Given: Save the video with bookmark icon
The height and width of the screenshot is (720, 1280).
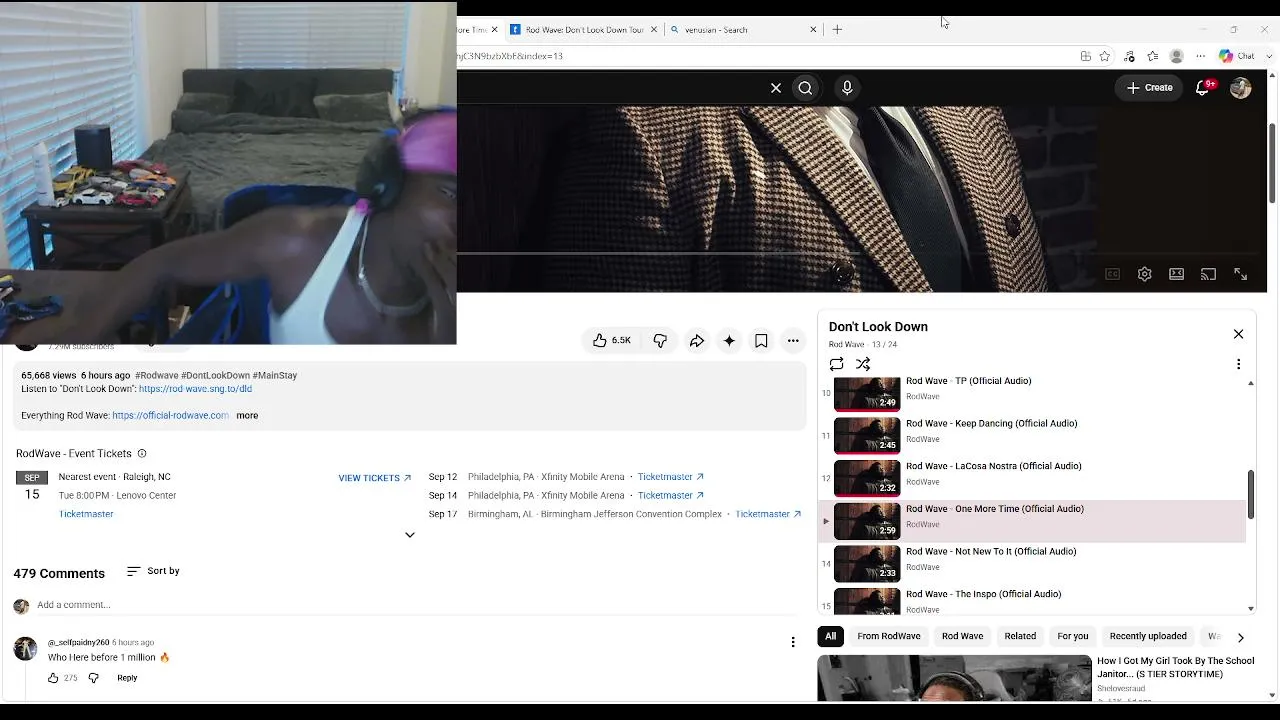Looking at the screenshot, I should click(x=761, y=341).
